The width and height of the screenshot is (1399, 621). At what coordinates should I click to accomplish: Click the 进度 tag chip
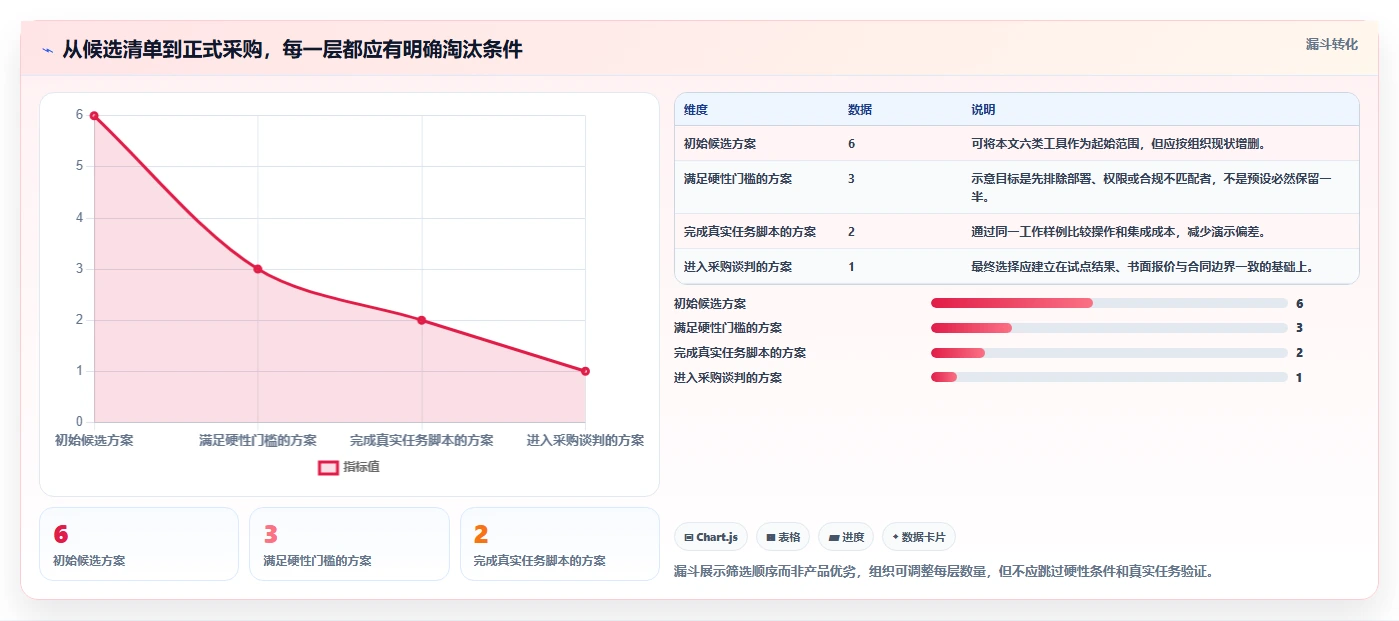pos(846,537)
